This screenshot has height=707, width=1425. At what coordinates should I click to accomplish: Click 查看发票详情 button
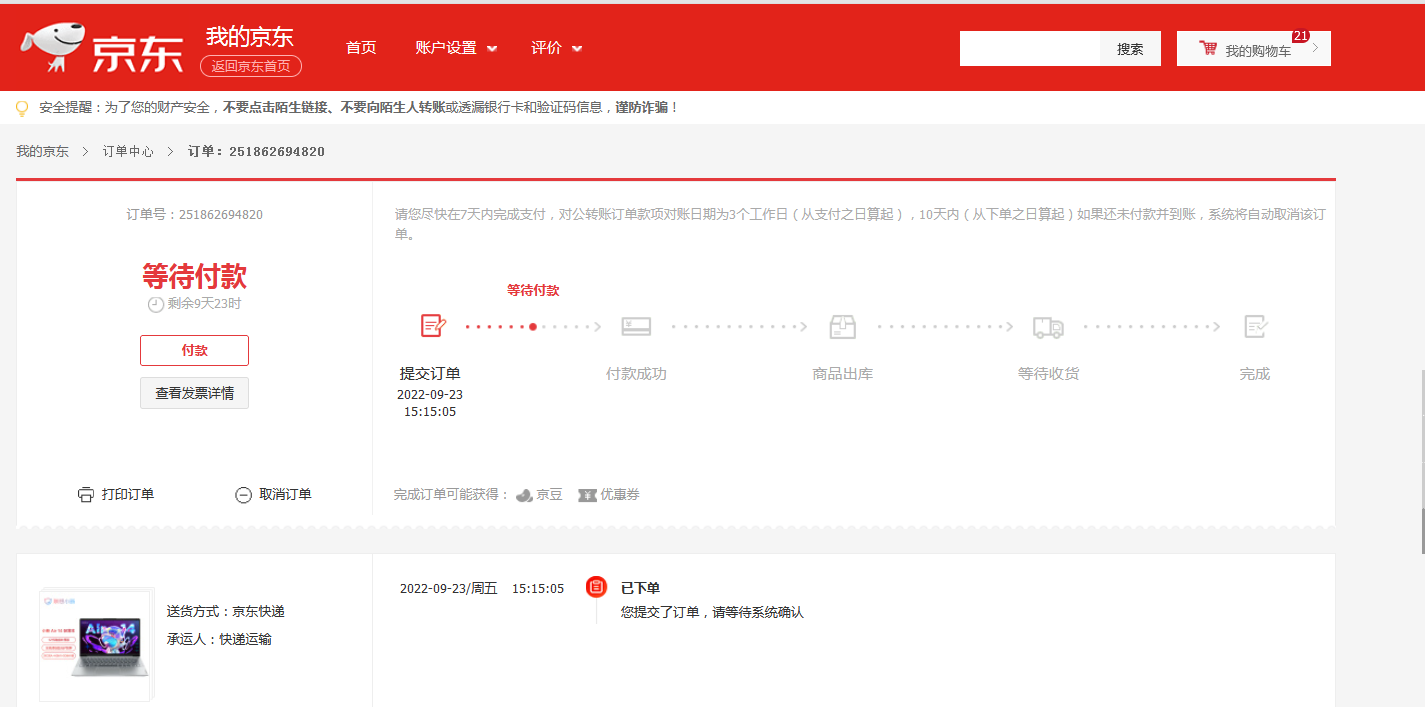pyautogui.click(x=194, y=393)
